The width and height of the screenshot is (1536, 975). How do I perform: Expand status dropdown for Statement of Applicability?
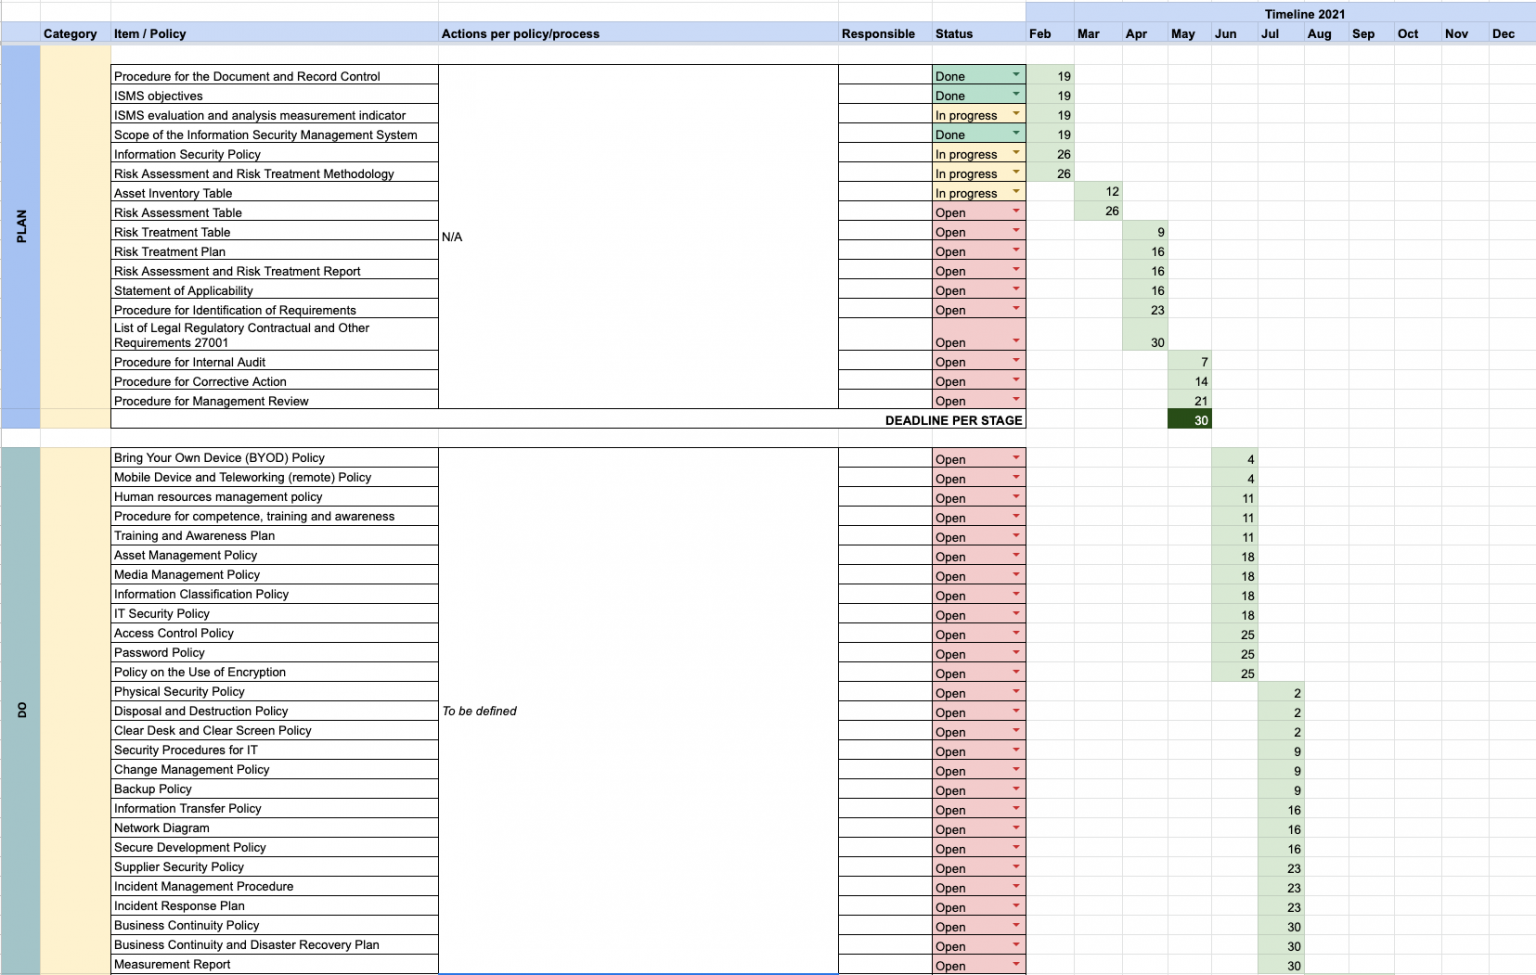[1016, 289]
